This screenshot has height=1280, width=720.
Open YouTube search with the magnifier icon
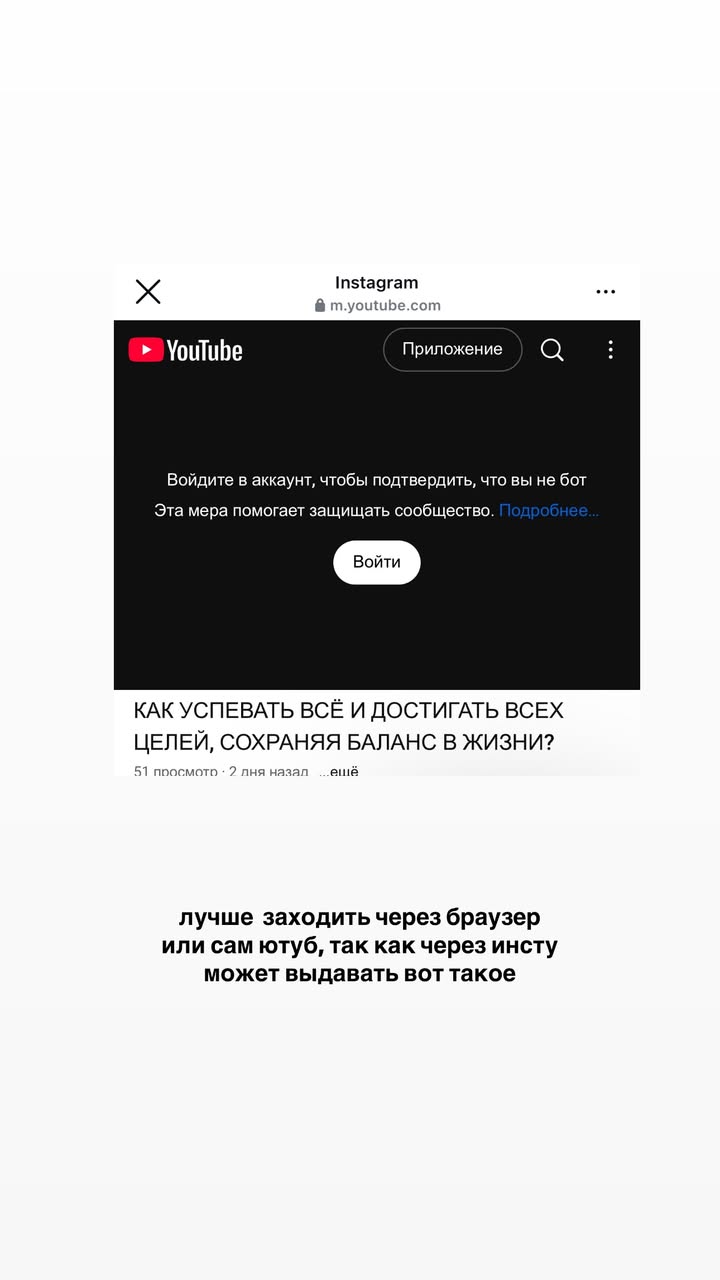(x=552, y=350)
